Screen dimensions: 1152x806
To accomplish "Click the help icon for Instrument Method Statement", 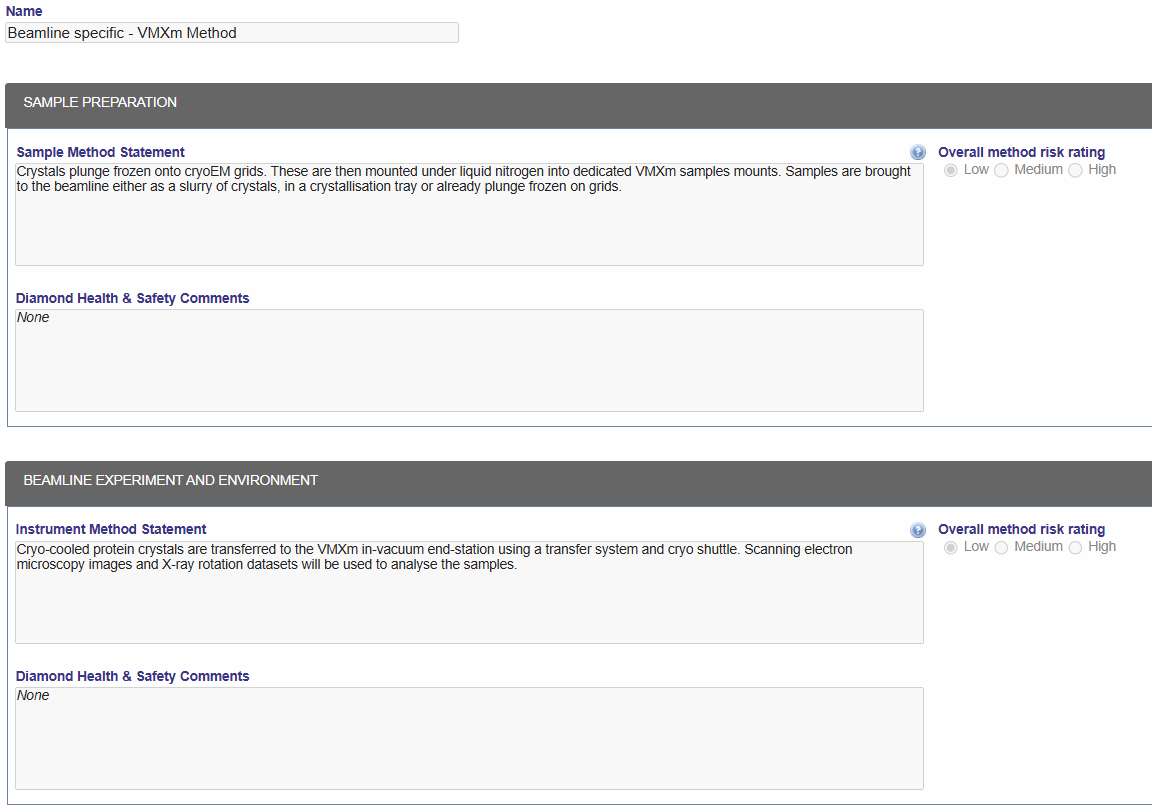I will pyautogui.click(x=918, y=530).
